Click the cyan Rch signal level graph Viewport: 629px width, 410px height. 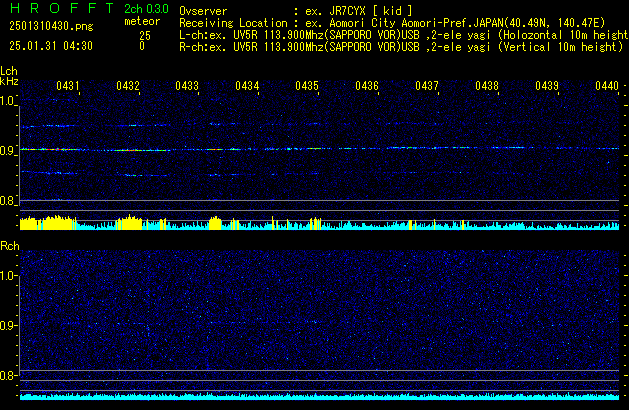tap(319, 396)
